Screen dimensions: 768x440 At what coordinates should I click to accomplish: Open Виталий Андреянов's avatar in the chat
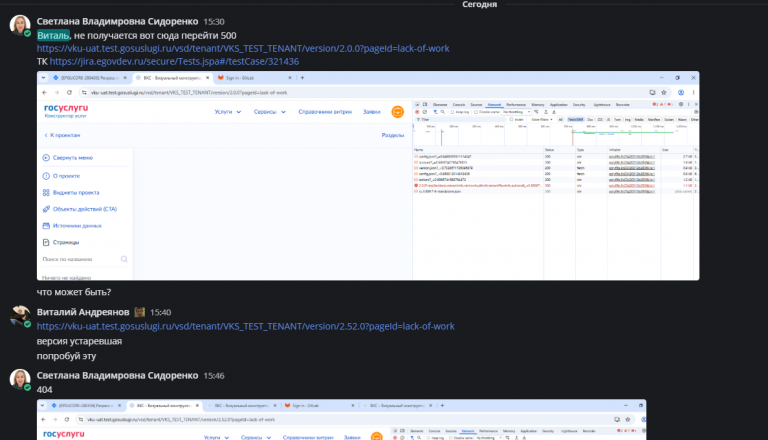tap(20, 316)
